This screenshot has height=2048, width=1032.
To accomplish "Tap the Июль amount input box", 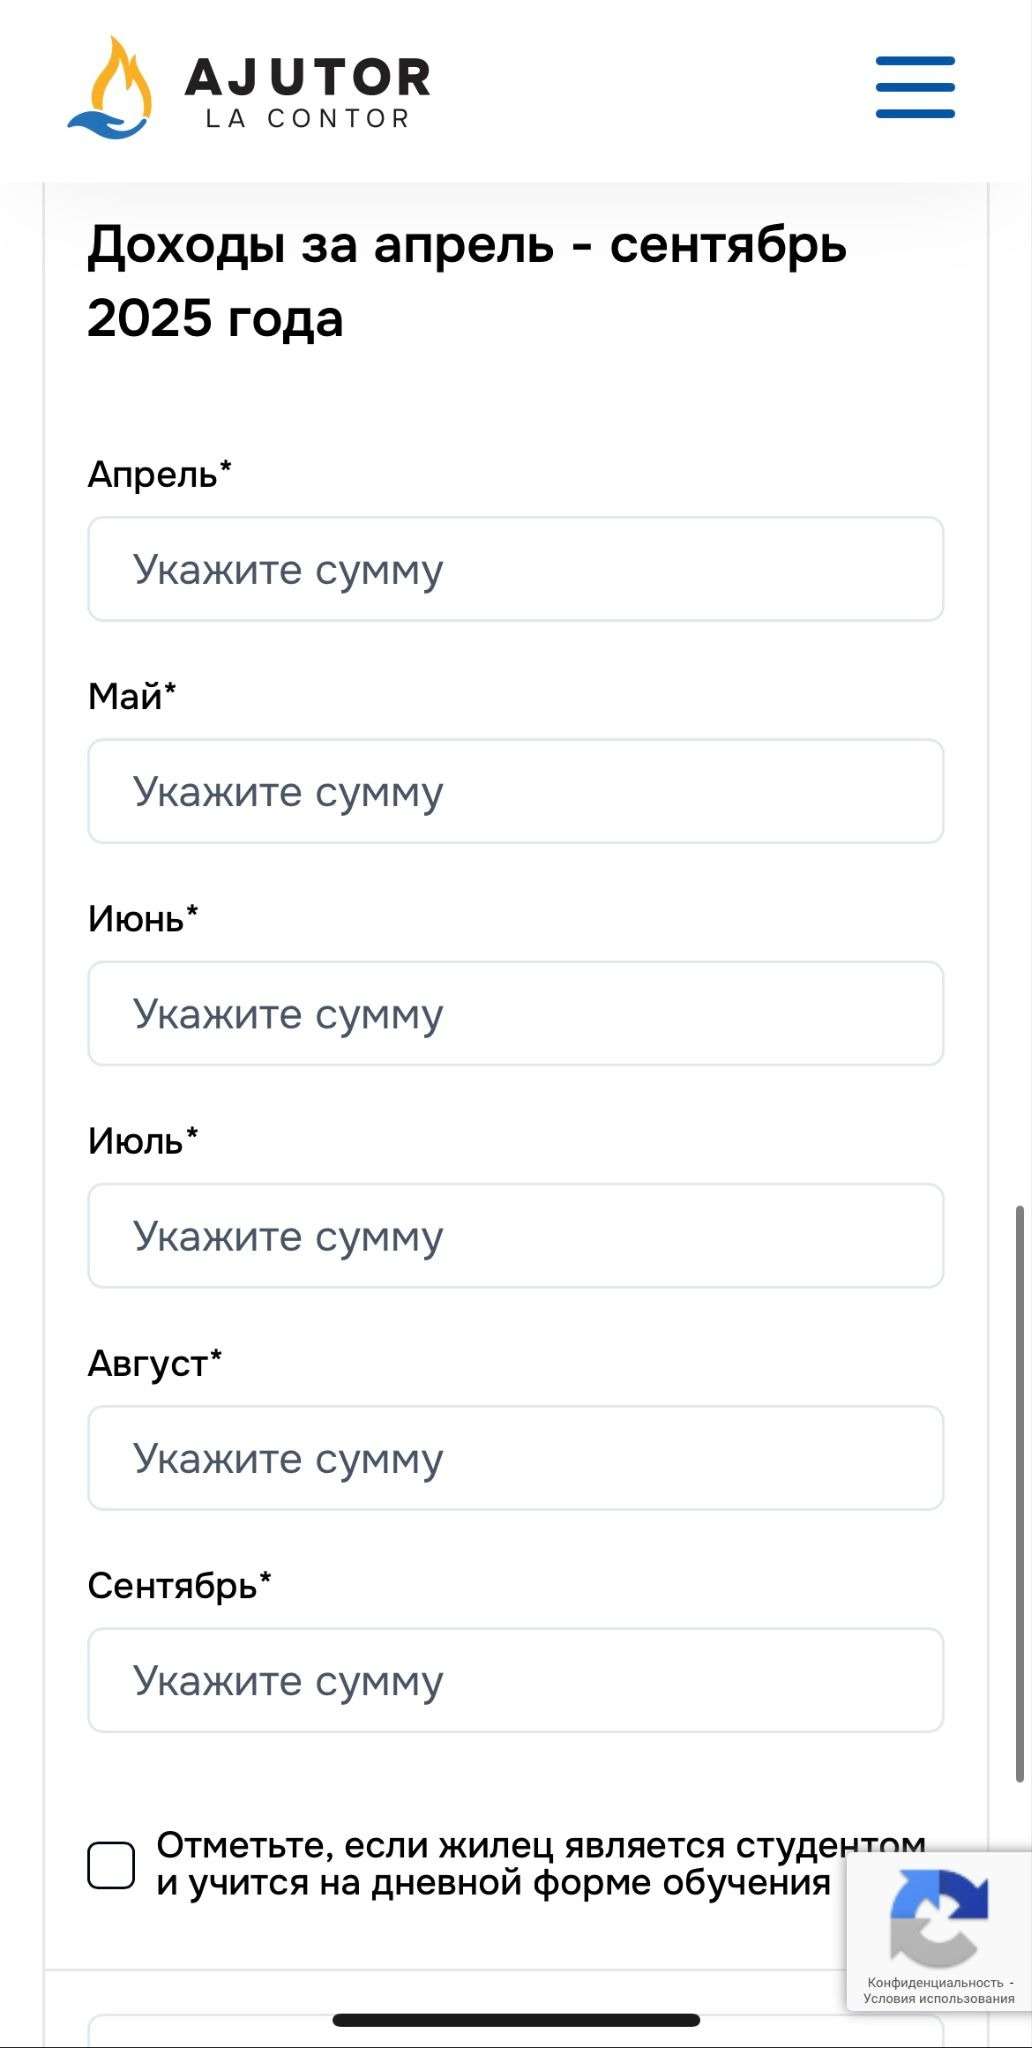I will tap(516, 1236).
